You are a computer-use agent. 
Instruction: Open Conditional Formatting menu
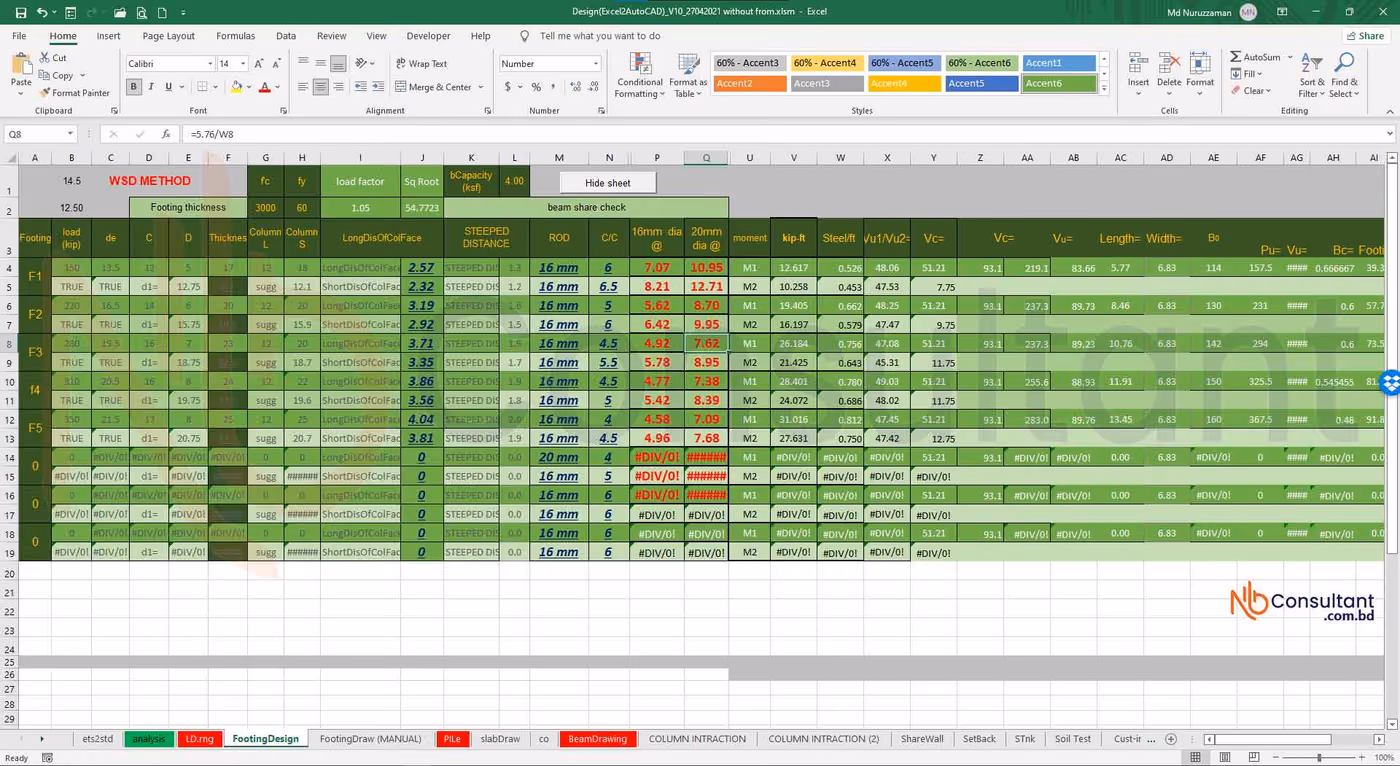click(x=640, y=75)
